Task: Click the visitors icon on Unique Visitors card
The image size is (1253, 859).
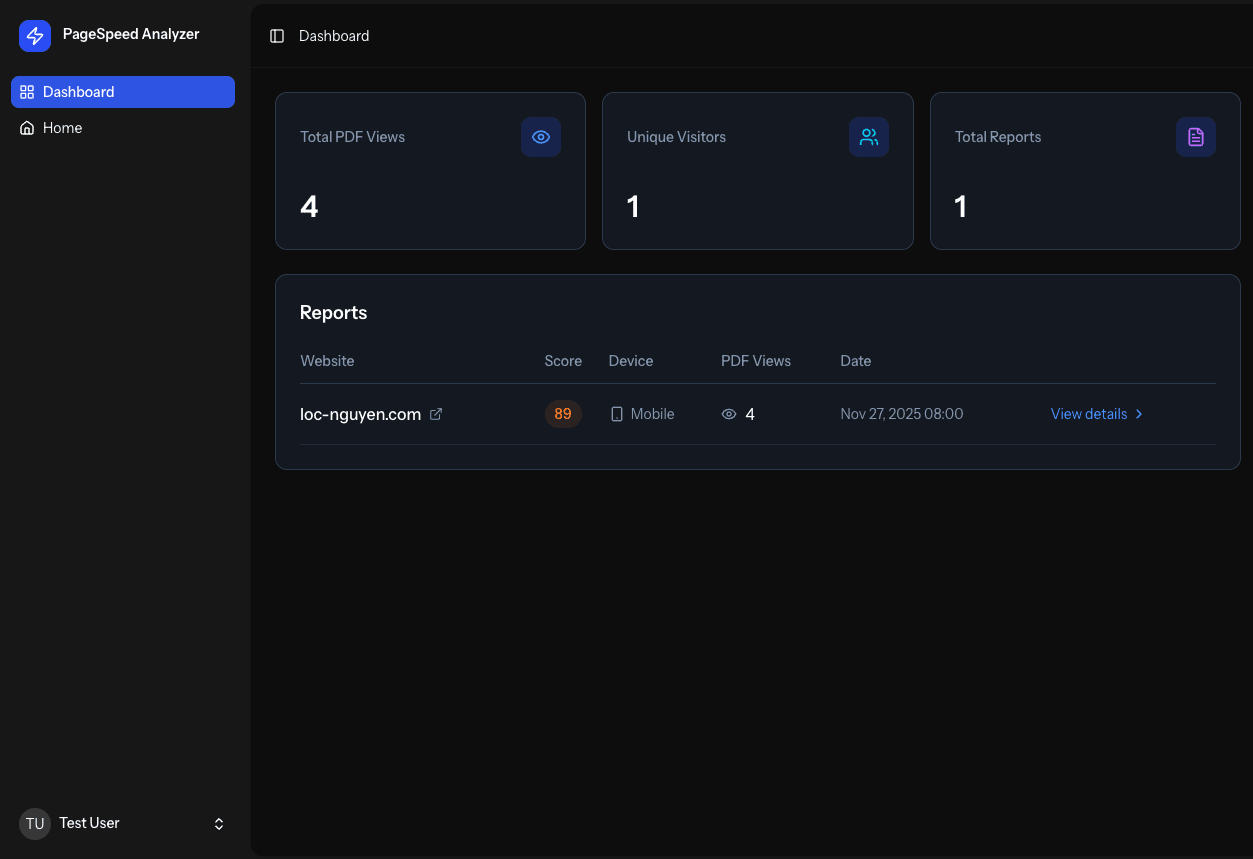Action: [868, 137]
